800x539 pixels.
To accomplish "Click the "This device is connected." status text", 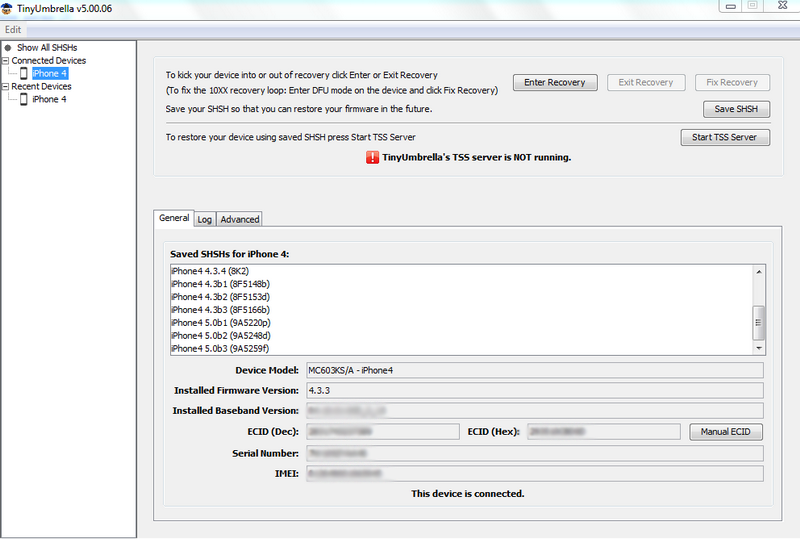I will tap(468, 494).
